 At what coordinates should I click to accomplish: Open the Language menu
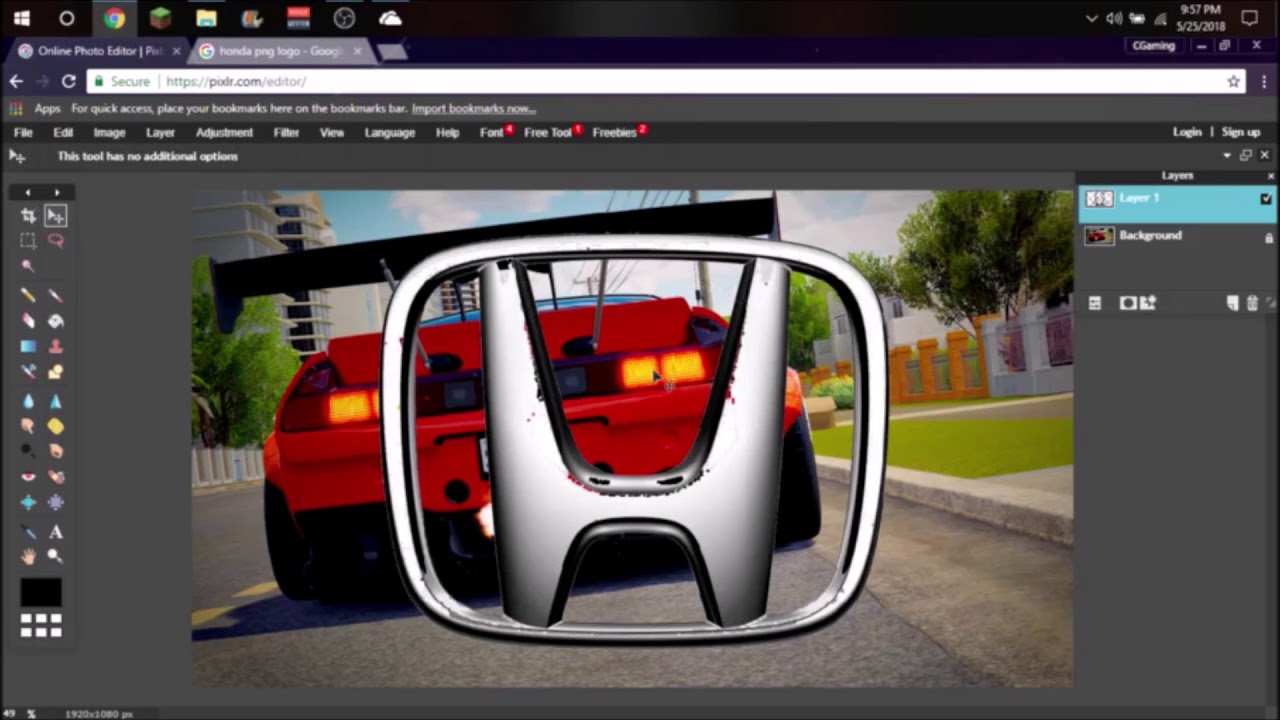[x=390, y=132]
